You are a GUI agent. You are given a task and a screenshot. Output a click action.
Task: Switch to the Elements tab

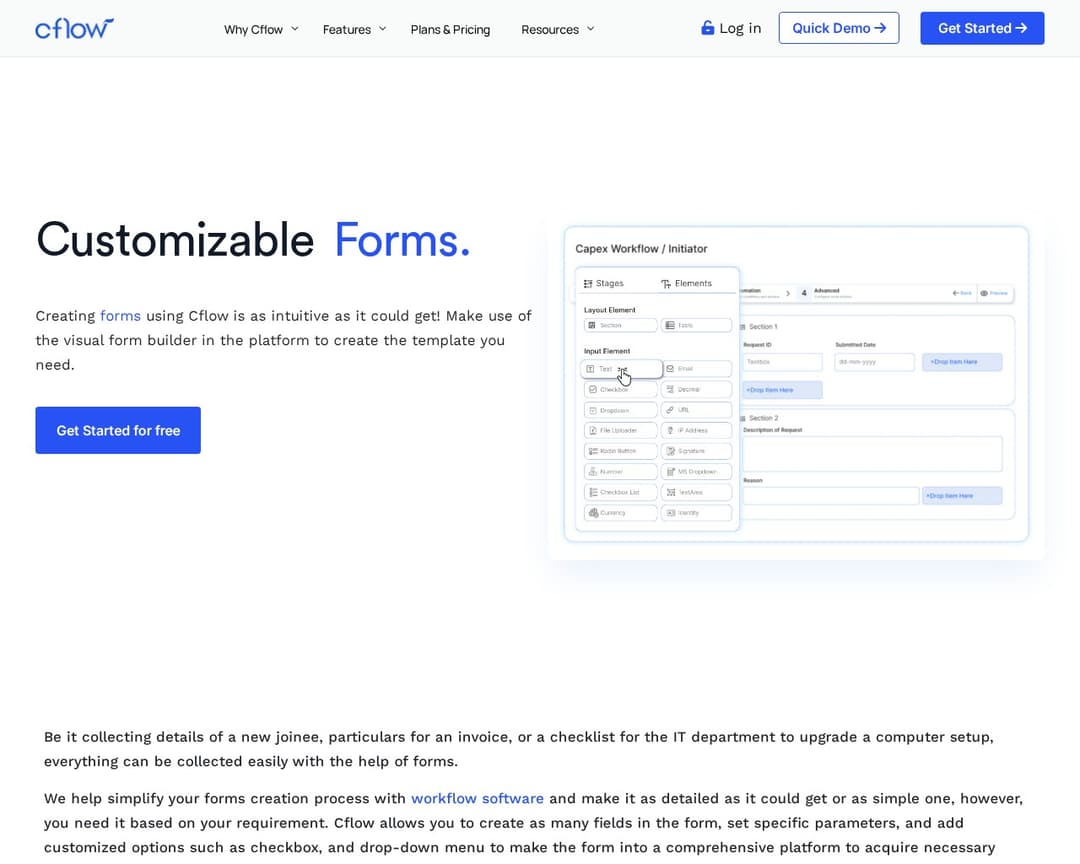tap(687, 283)
